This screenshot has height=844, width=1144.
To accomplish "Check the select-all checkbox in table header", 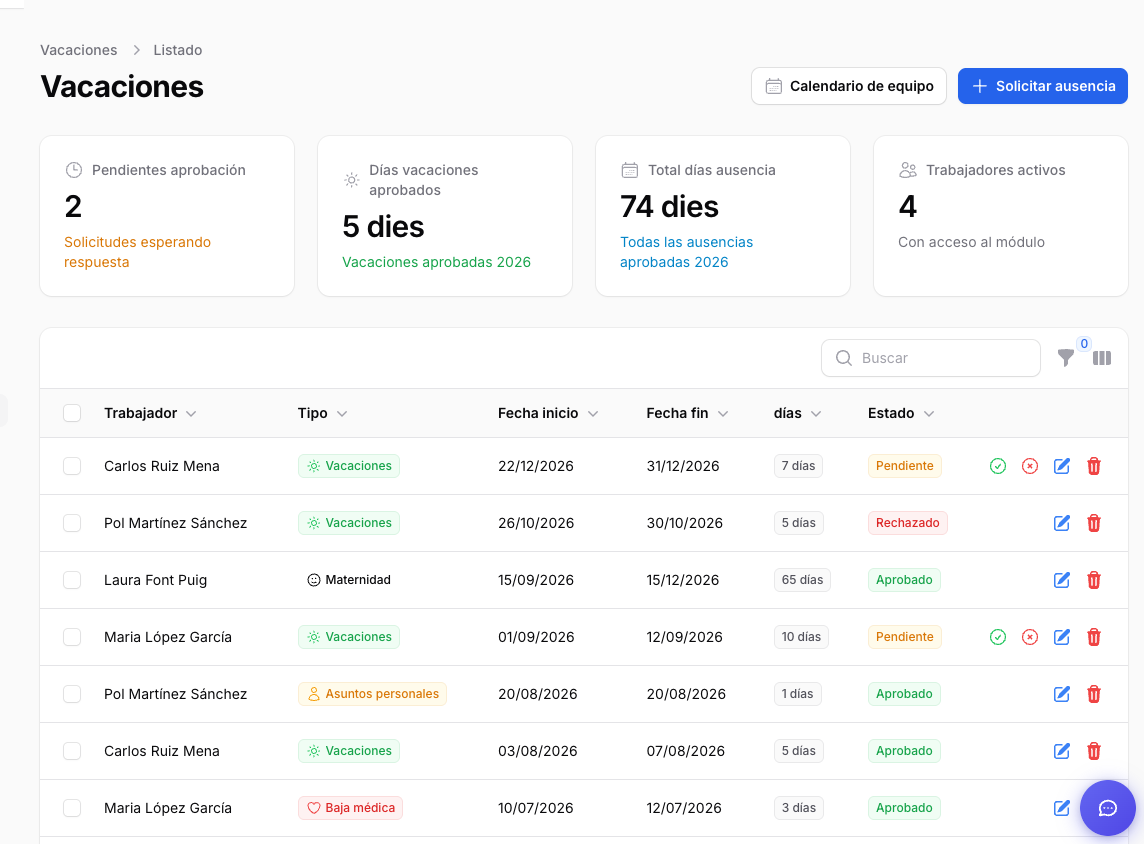I will pos(72,413).
